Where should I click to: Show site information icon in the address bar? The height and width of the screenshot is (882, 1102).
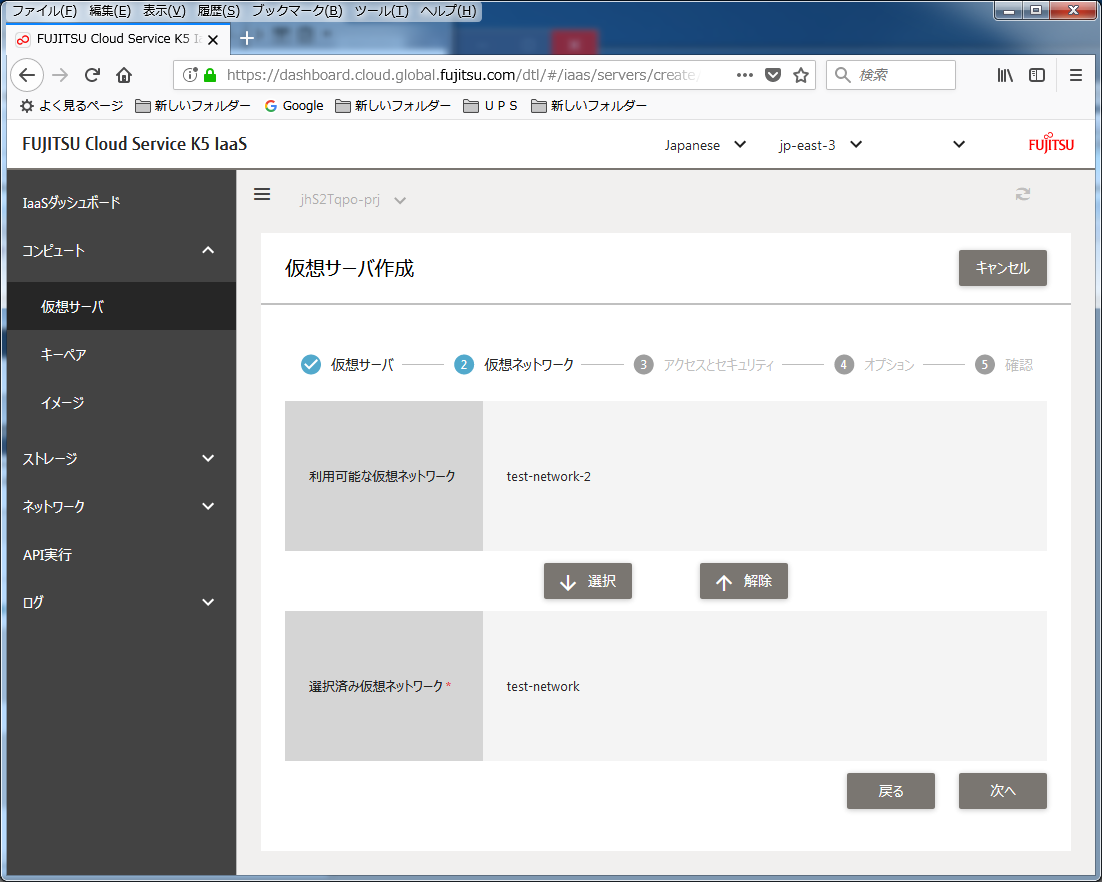(x=189, y=74)
